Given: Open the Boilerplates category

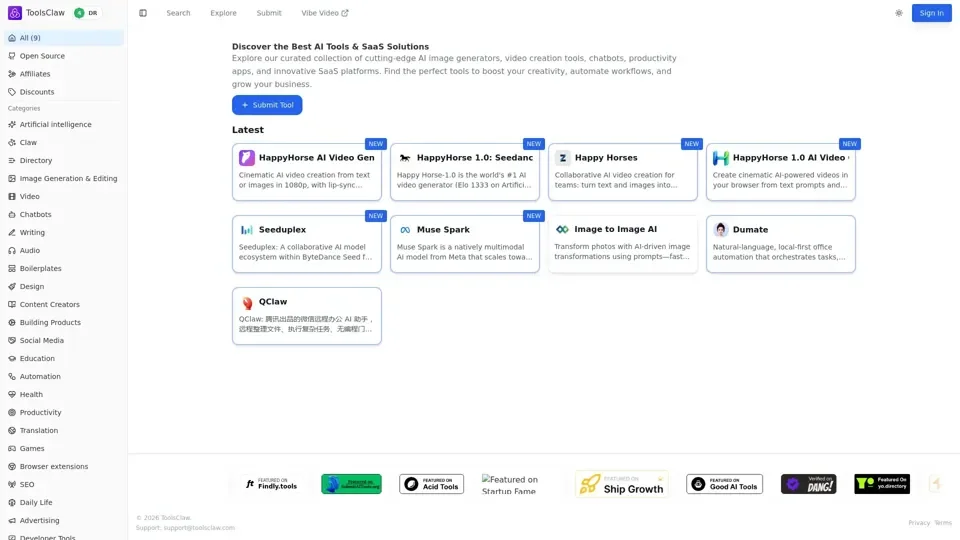Looking at the screenshot, I should pyautogui.click(x=64, y=269).
